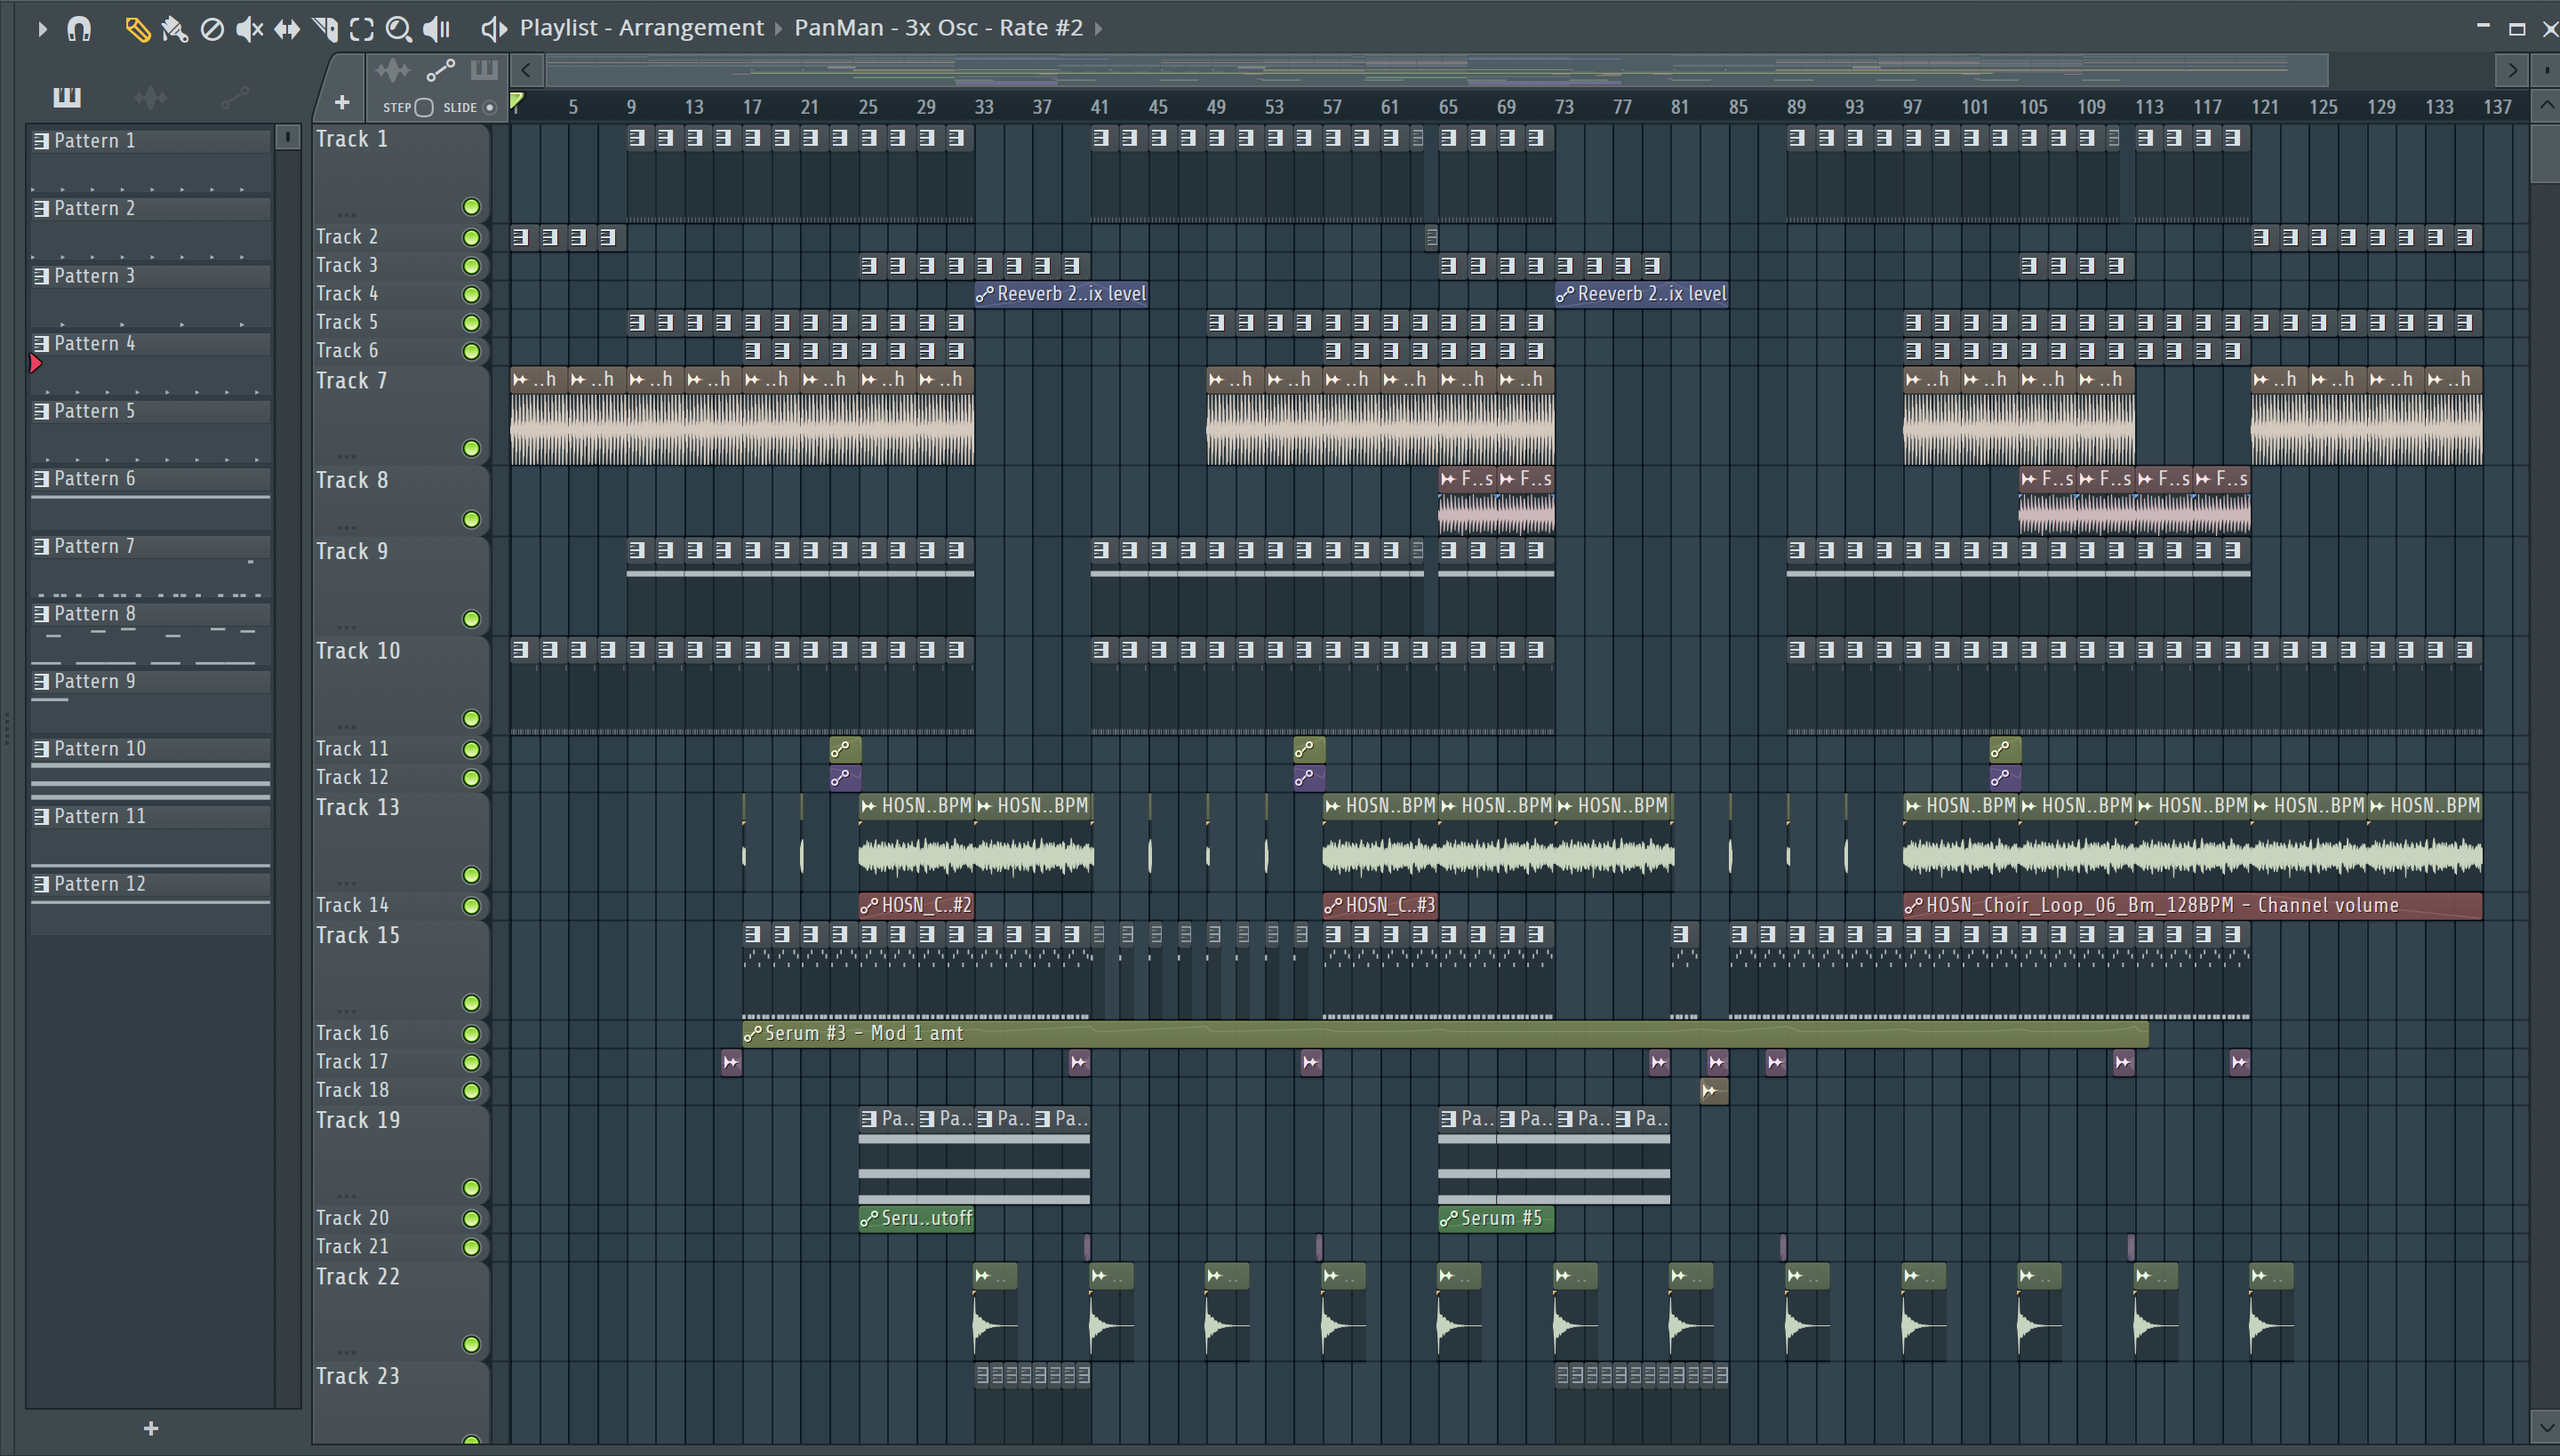Toggle pattern clips focus piano icon
2560x1456 pixels.
tap(484, 70)
